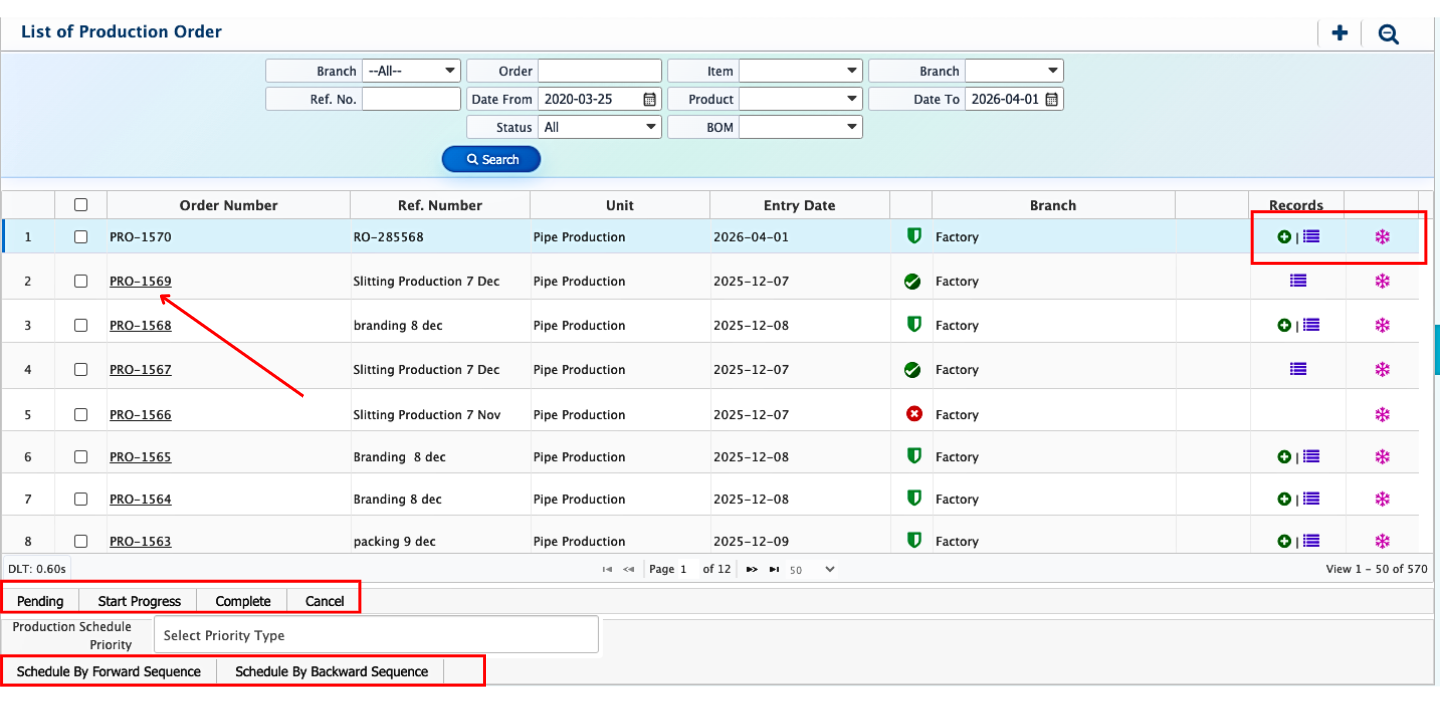
Task: Toggle the select-all checkbox in table header
Action: tap(81, 205)
